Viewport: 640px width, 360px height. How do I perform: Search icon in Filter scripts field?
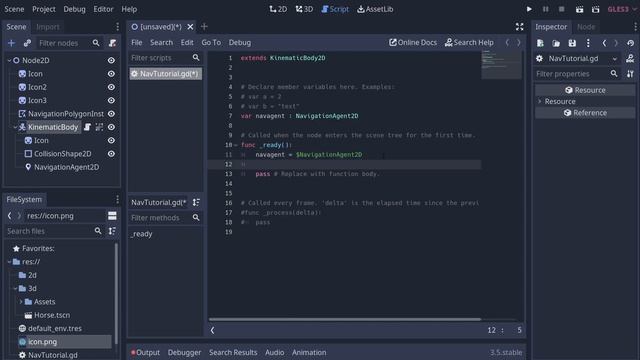click(x=196, y=58)
